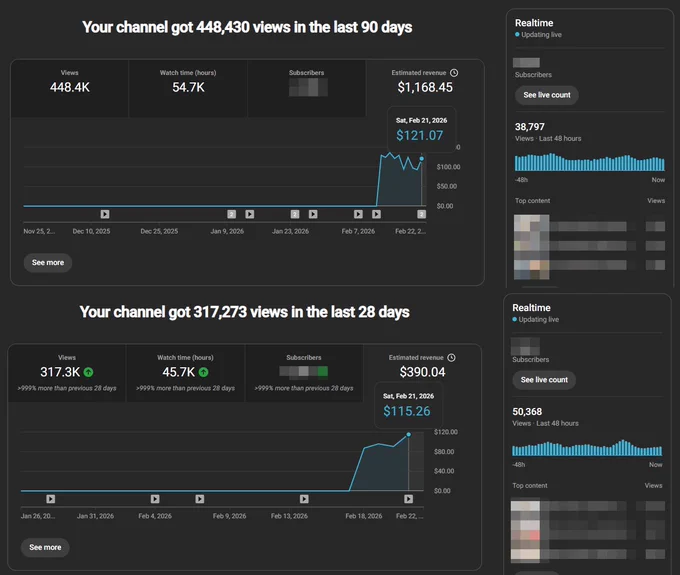Click the 38,797 views count

point(530,127)
